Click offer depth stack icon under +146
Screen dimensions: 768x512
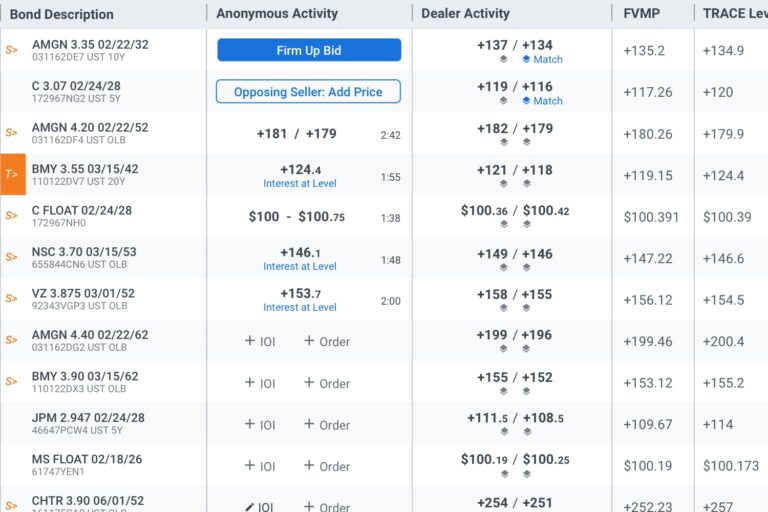pos(527,268)
